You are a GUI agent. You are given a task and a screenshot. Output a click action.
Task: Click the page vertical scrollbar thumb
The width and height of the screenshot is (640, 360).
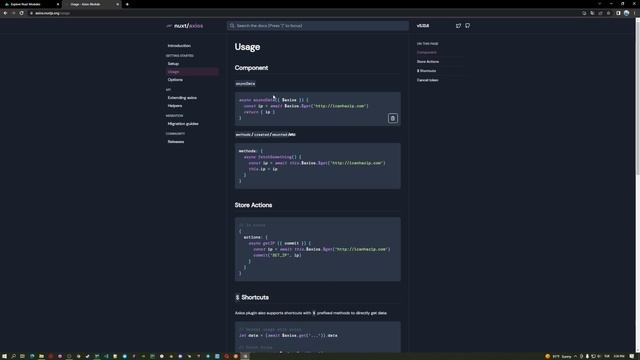(x=637, y=98)
